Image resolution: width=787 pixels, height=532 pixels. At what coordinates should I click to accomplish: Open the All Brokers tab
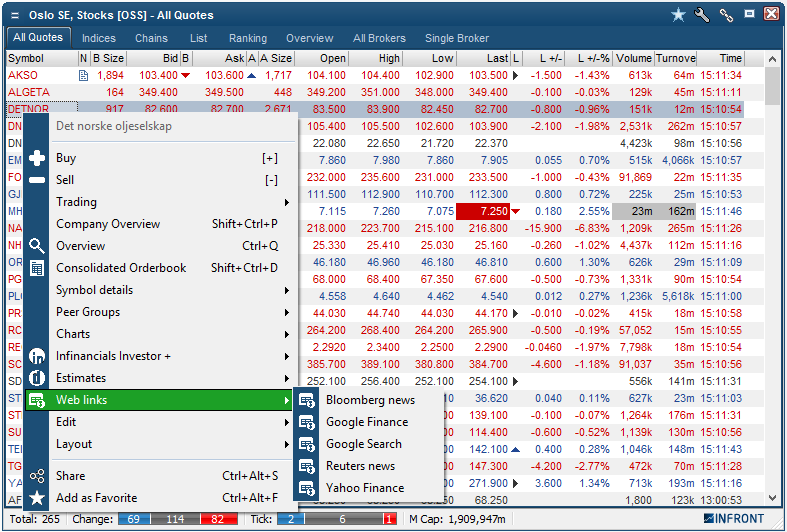tap(379, 38)
